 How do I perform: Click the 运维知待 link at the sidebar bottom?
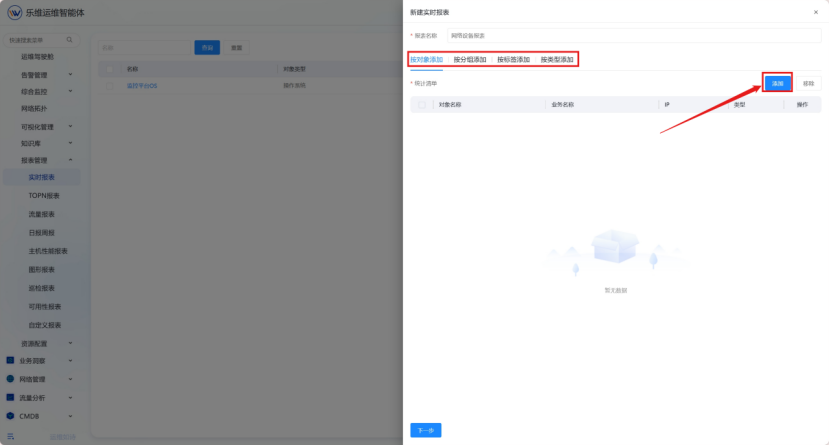(x=62, y=437)
